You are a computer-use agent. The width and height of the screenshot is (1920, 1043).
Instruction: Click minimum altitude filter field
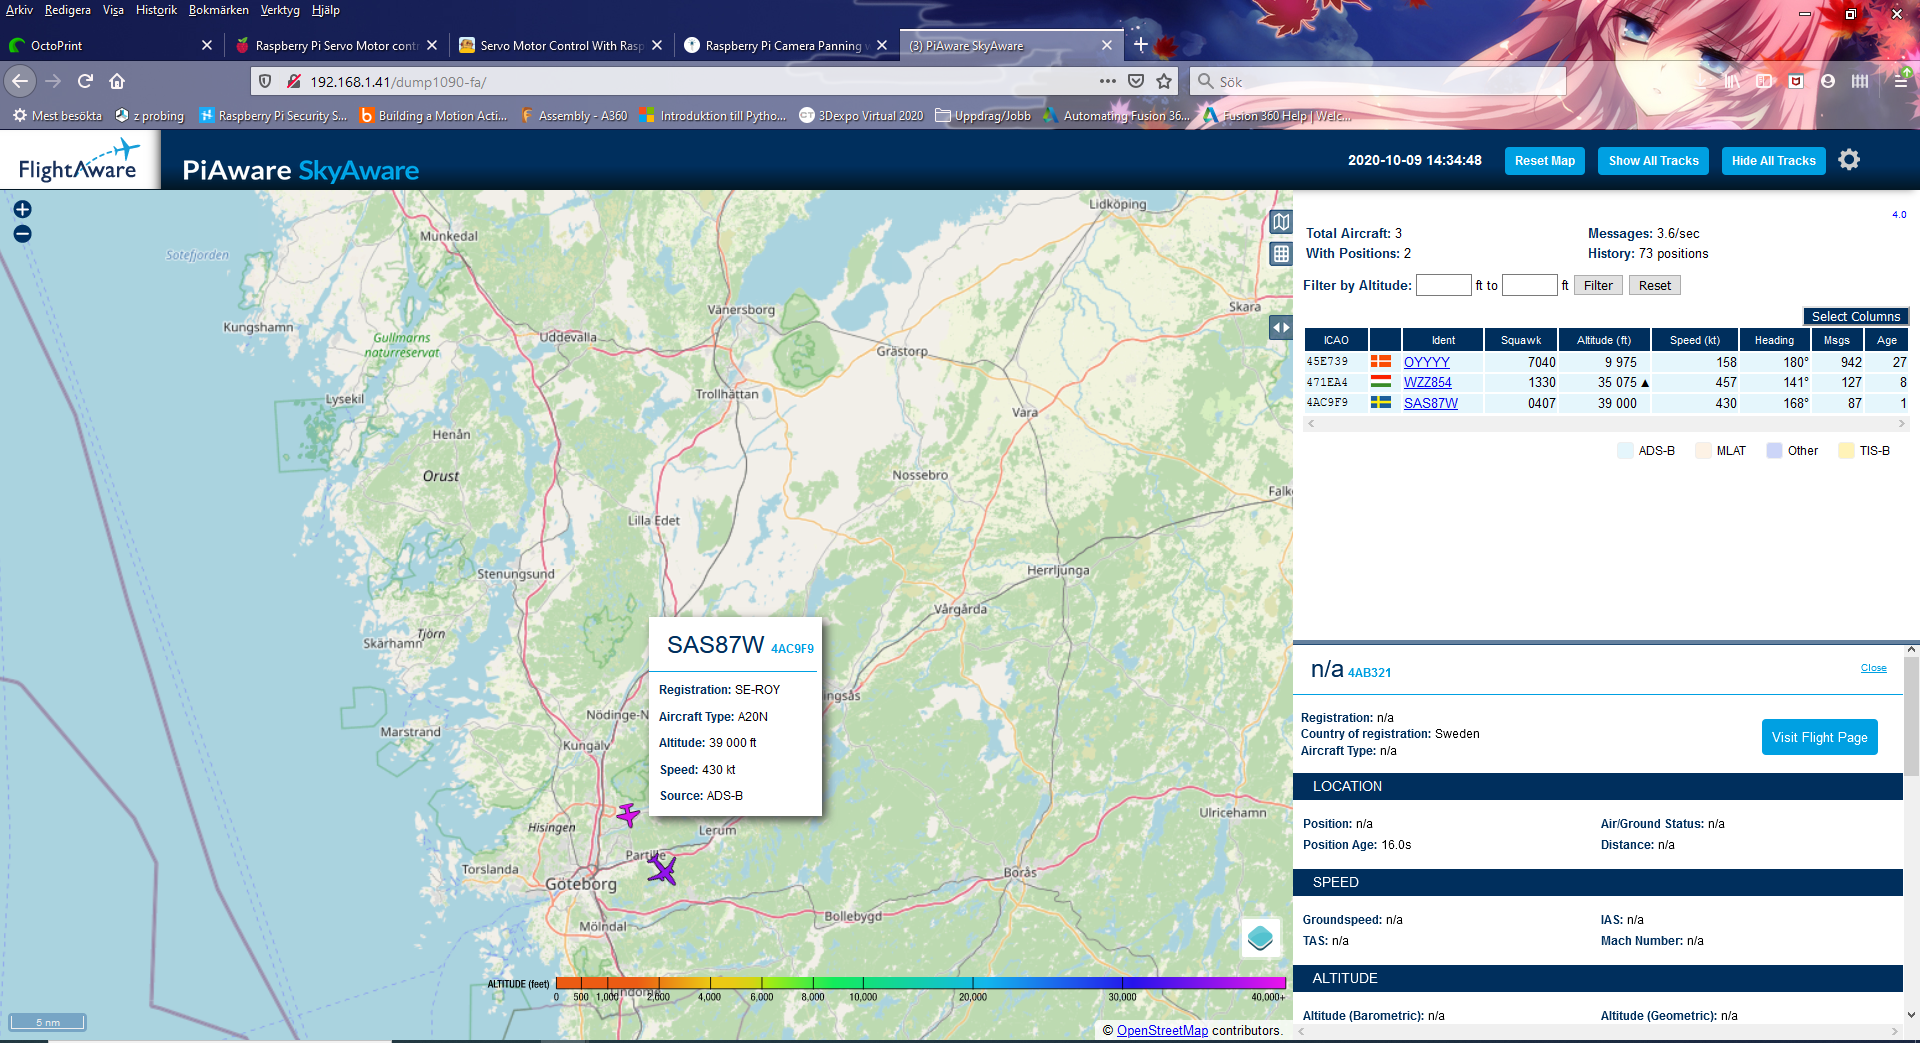(1443, 285)
